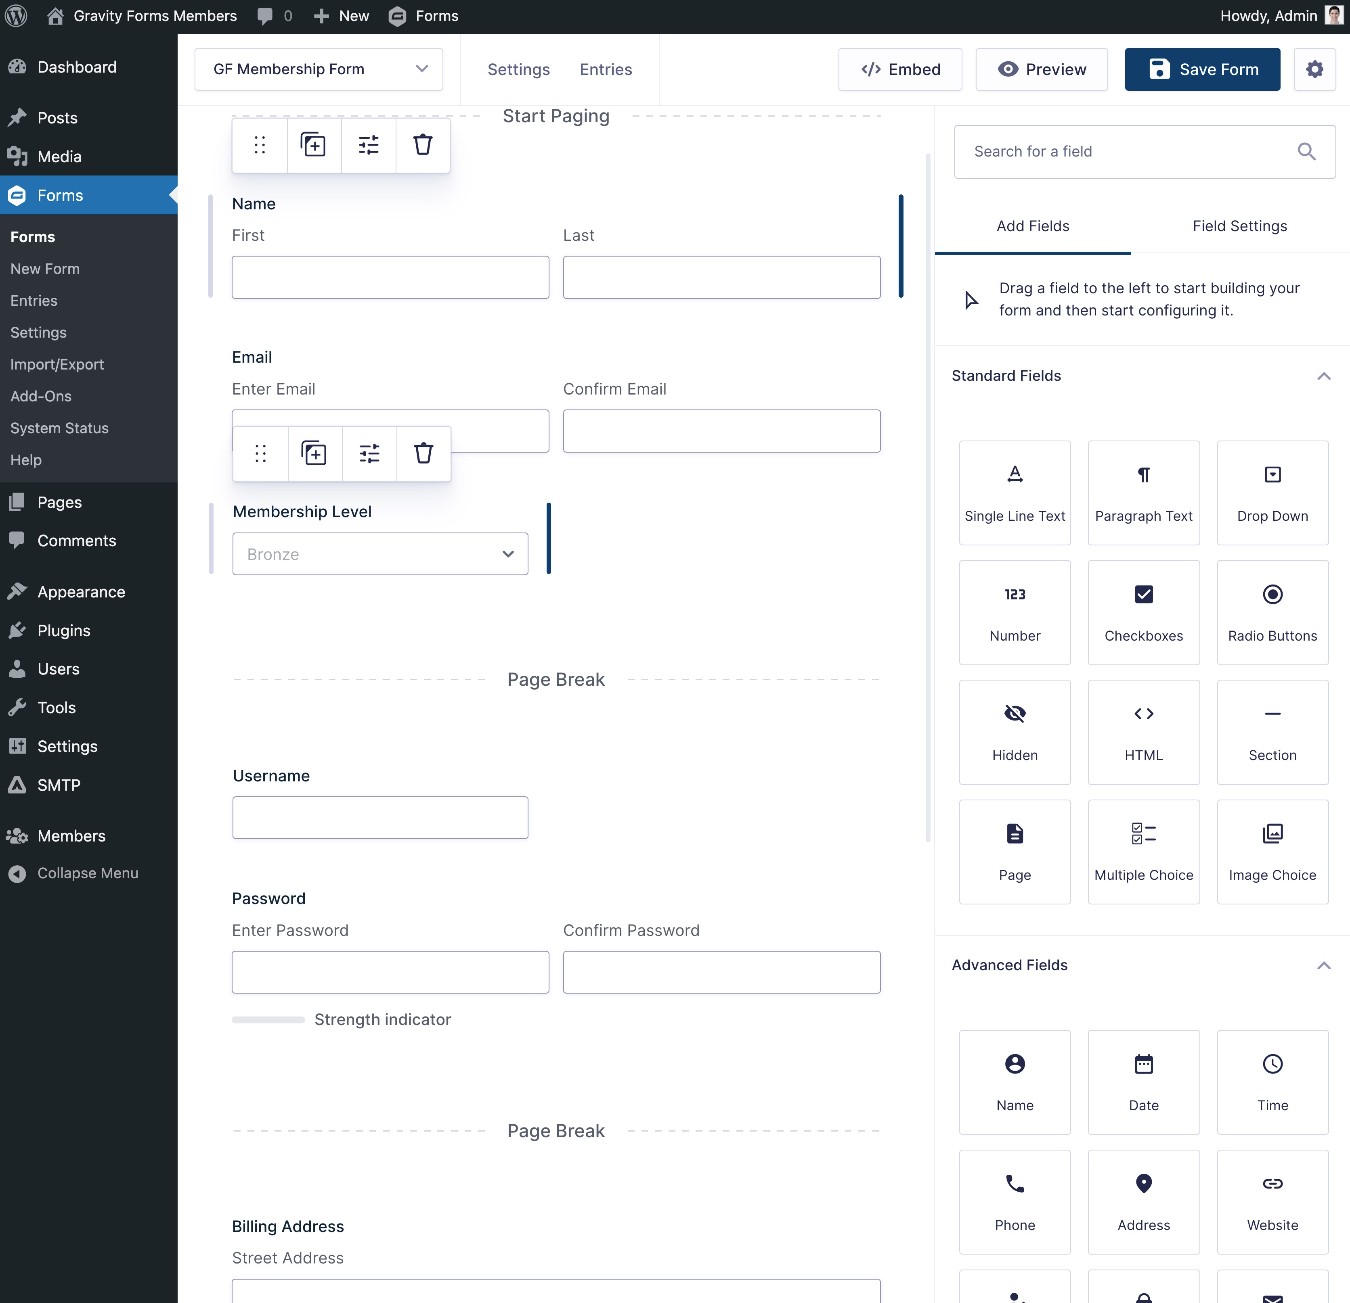Duplicate the Email field with the copy icon
The height and width of the screenshot is (1303, 1350).
pyautogui.click(x=314, y=453)
